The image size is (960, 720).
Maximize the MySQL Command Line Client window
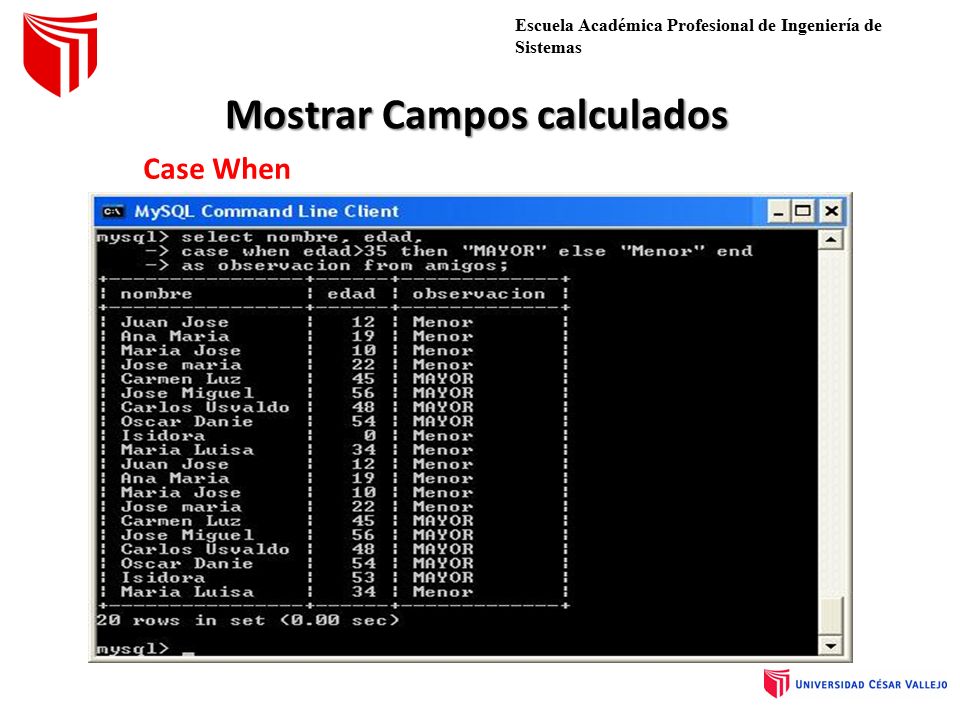[x=802, y=212]
